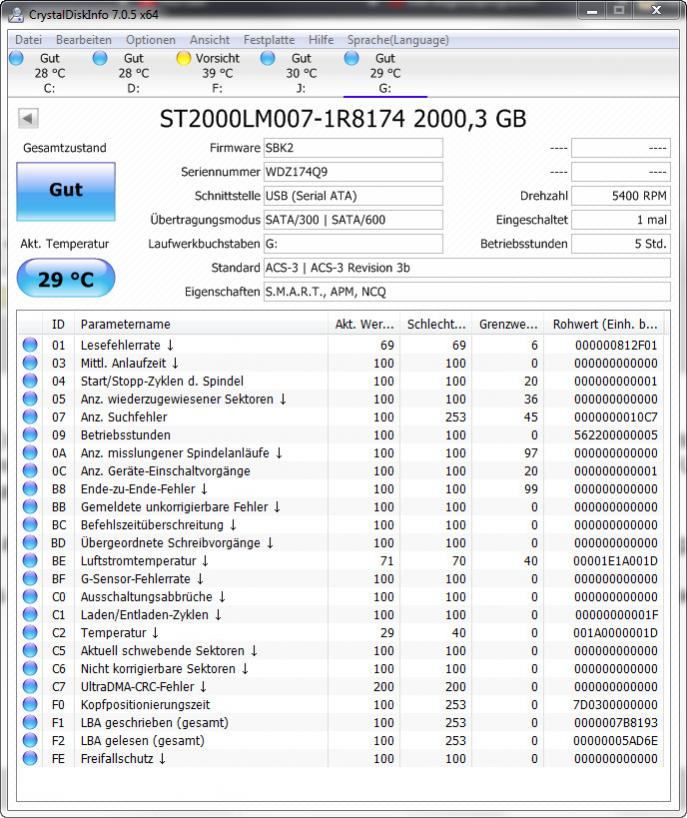Click the Seriennummer field WDZ174Q9
687x818 pixels.
click(353, 172)
